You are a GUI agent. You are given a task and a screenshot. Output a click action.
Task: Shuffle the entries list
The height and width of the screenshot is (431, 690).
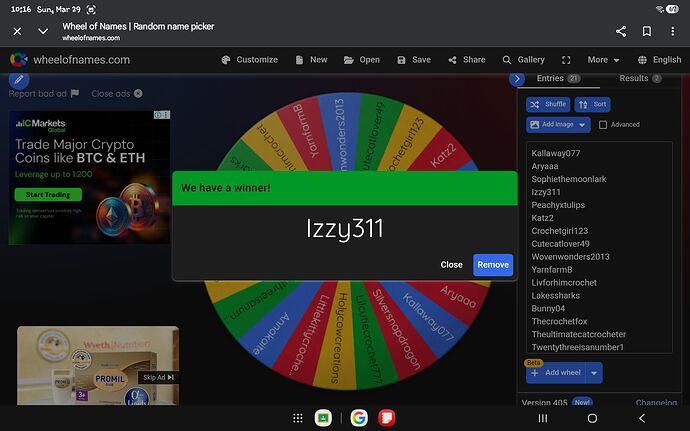[x=548, y=104]
